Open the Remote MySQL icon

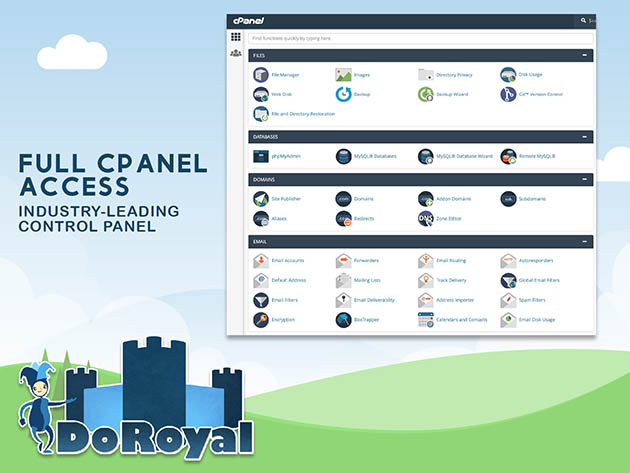508,156
